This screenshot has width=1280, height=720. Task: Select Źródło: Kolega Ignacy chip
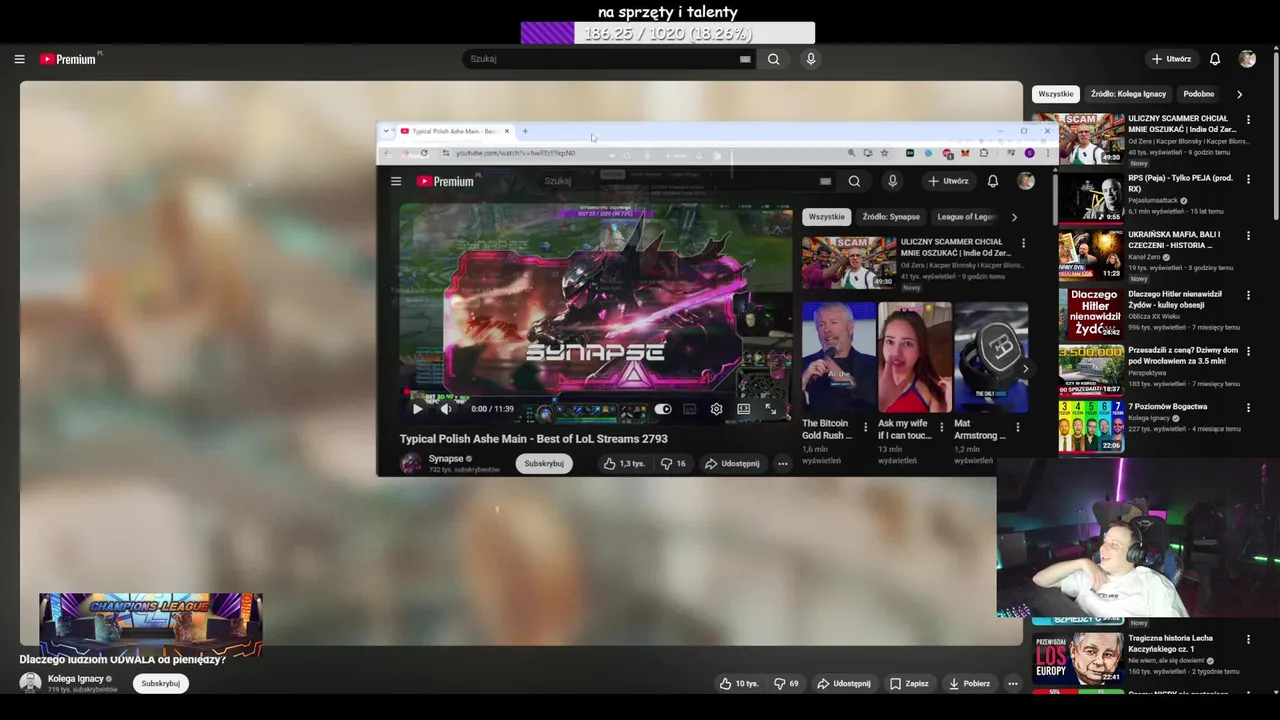(x=1128, y=94)
